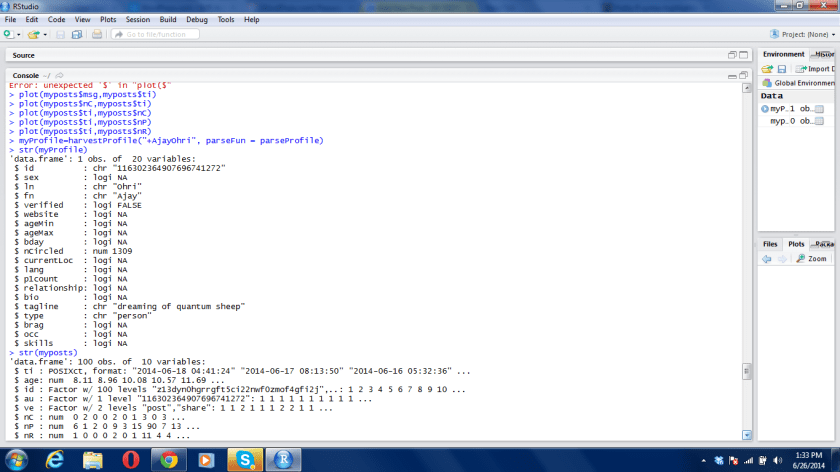Open the Global Environment dropdown
This screenshot has height=472, width=840.
coord(798,83)
